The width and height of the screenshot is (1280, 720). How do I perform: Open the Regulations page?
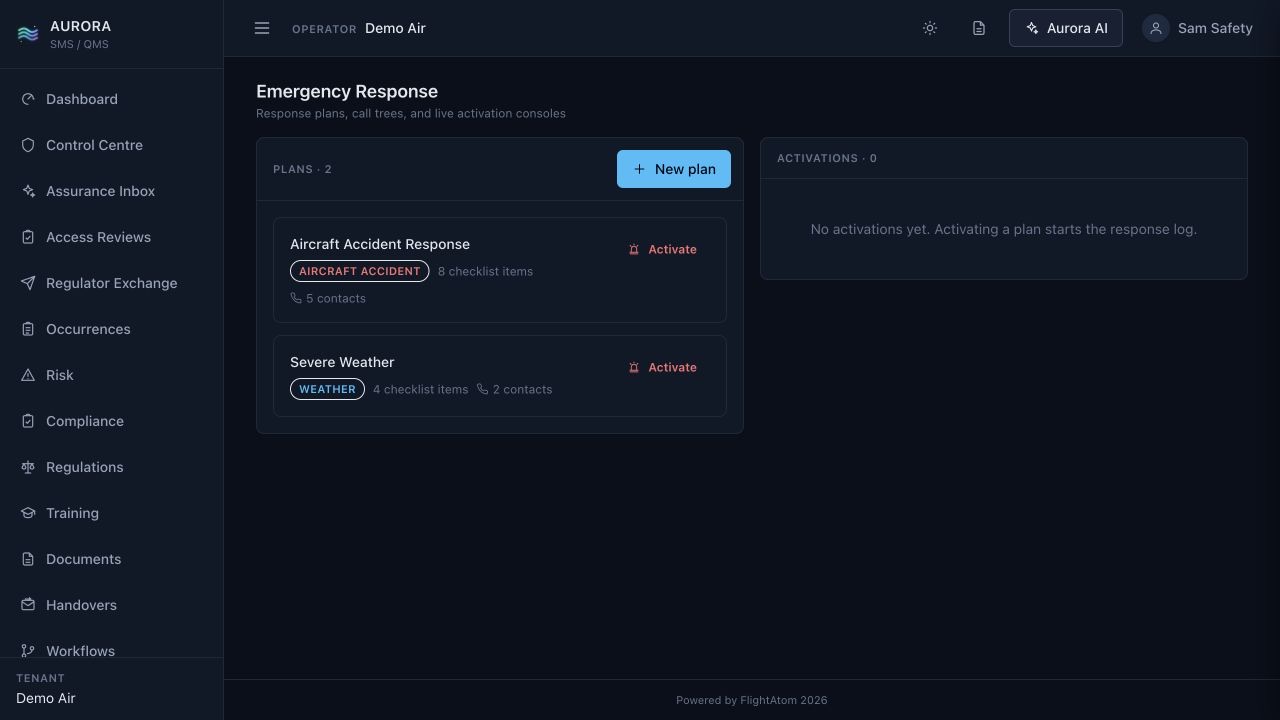coord(111,467)
